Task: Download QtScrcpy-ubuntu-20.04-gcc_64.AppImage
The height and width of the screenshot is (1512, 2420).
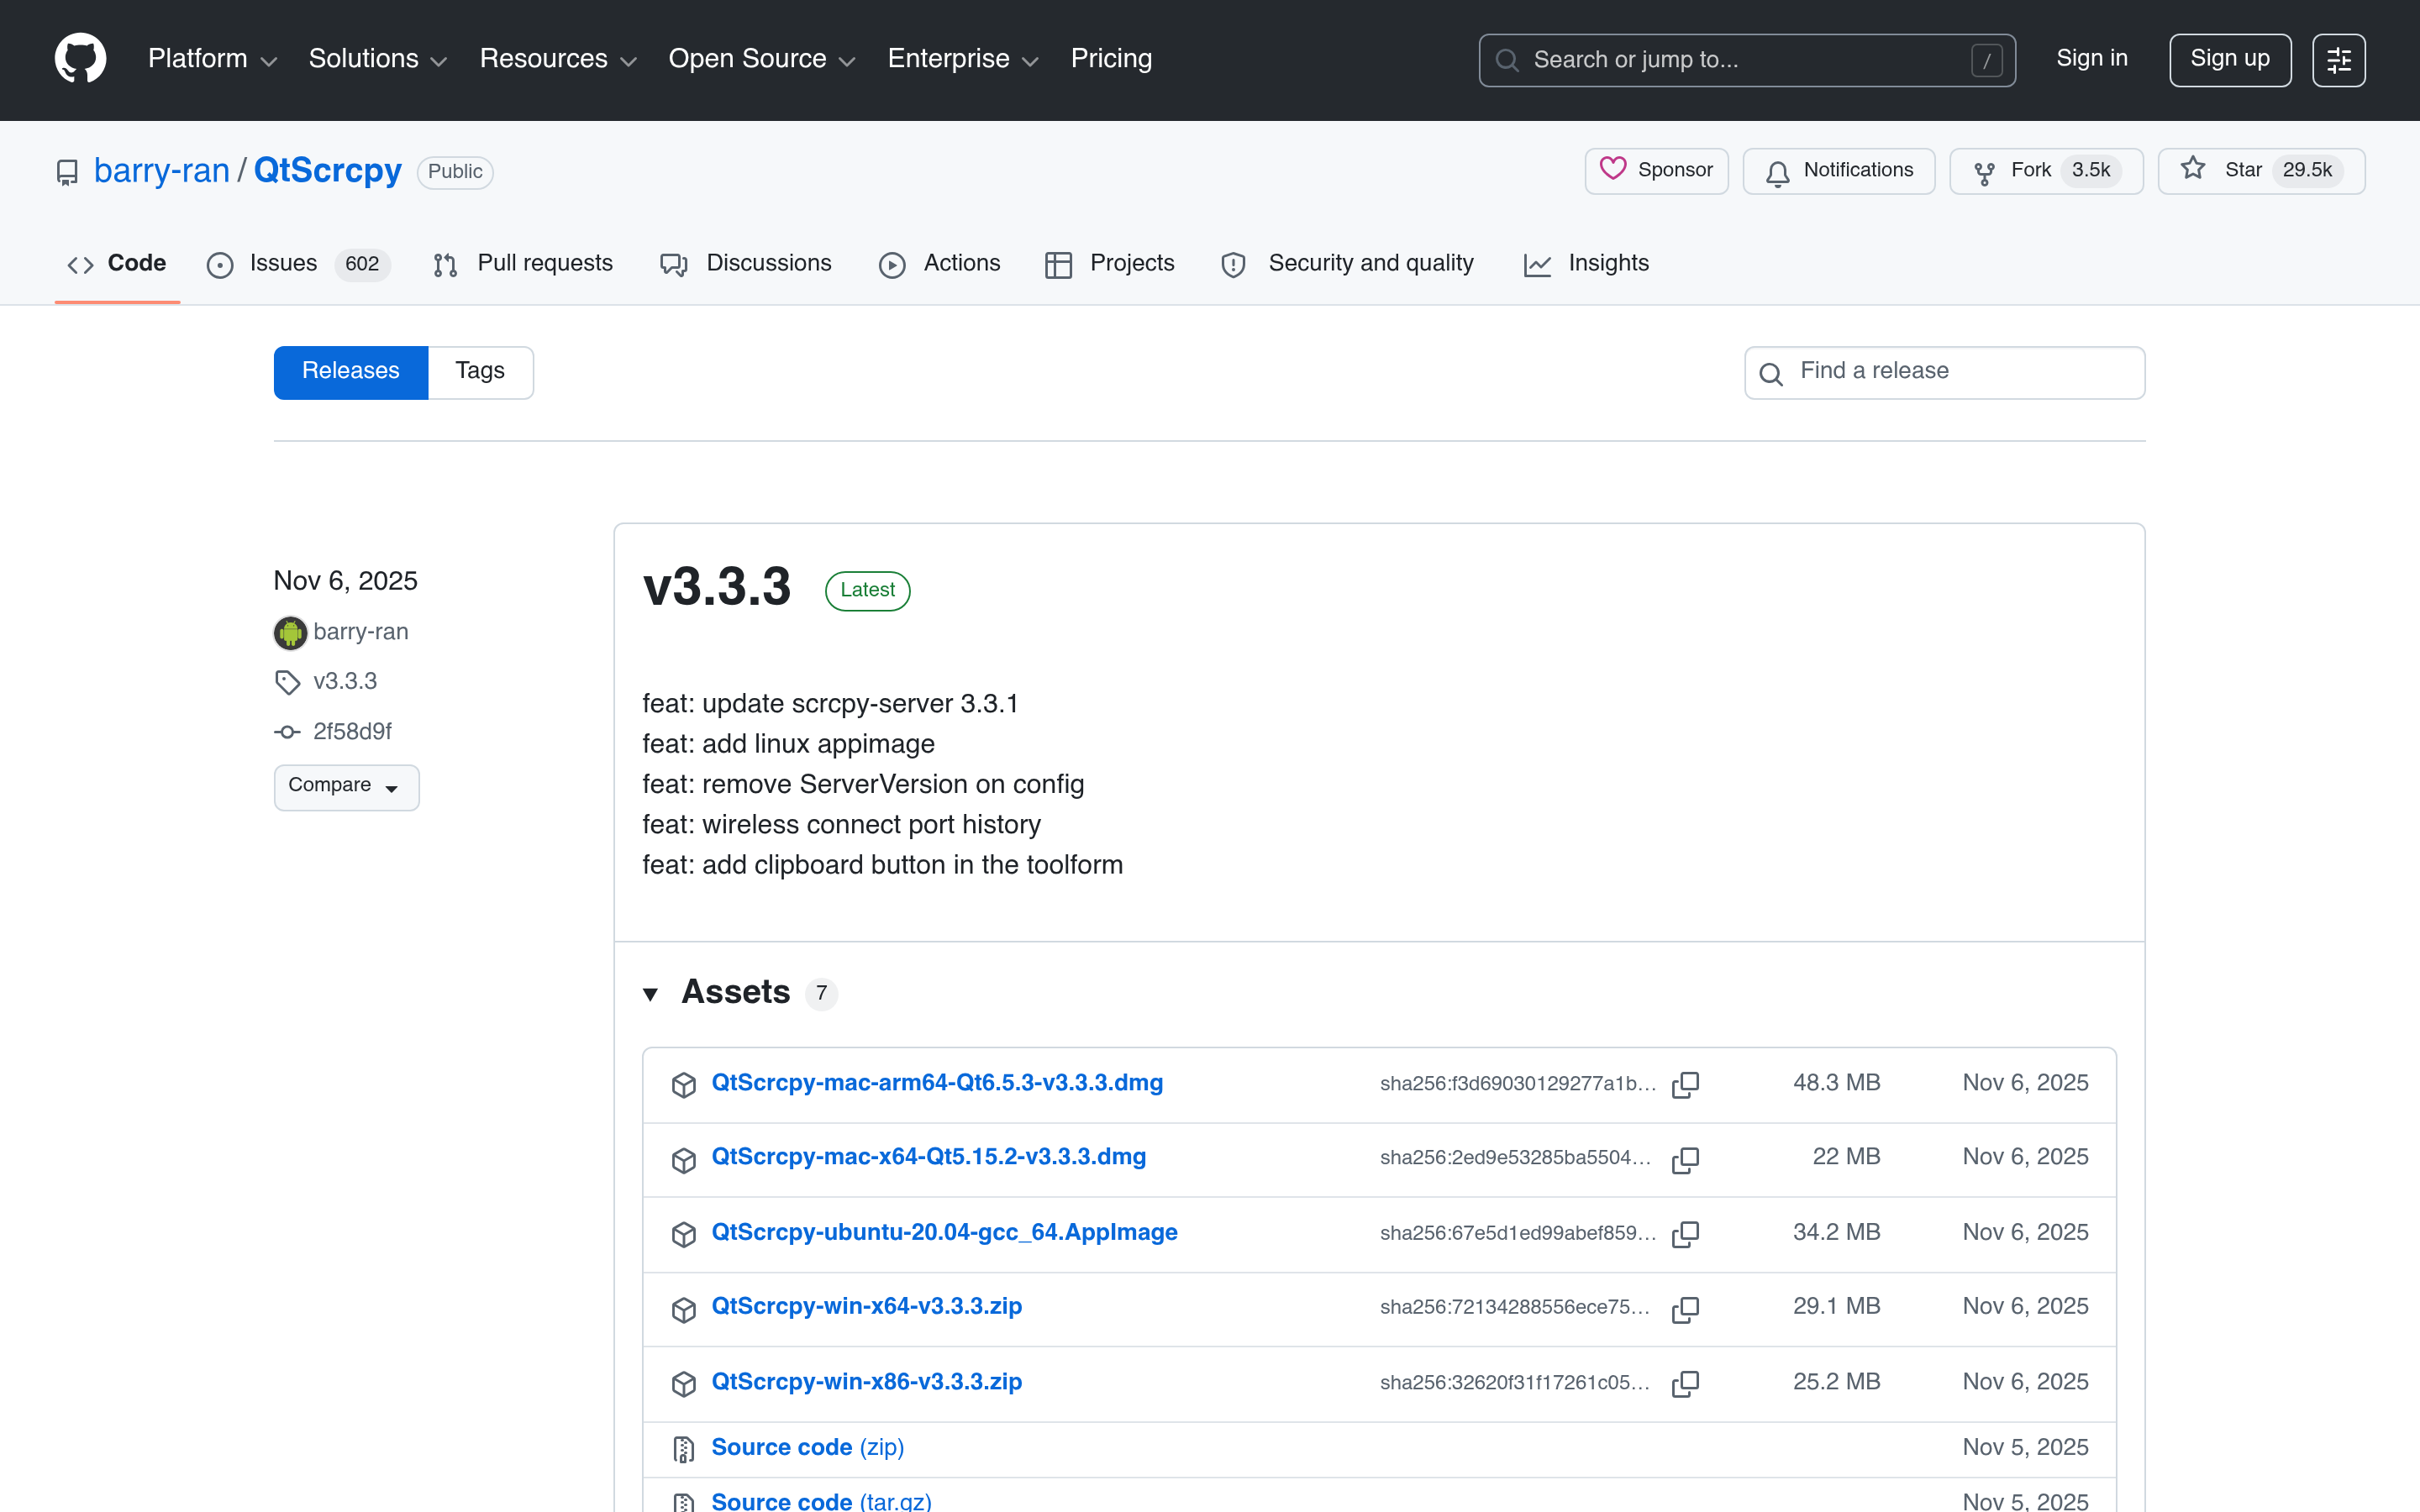Action: click(x=944, y=1233)
